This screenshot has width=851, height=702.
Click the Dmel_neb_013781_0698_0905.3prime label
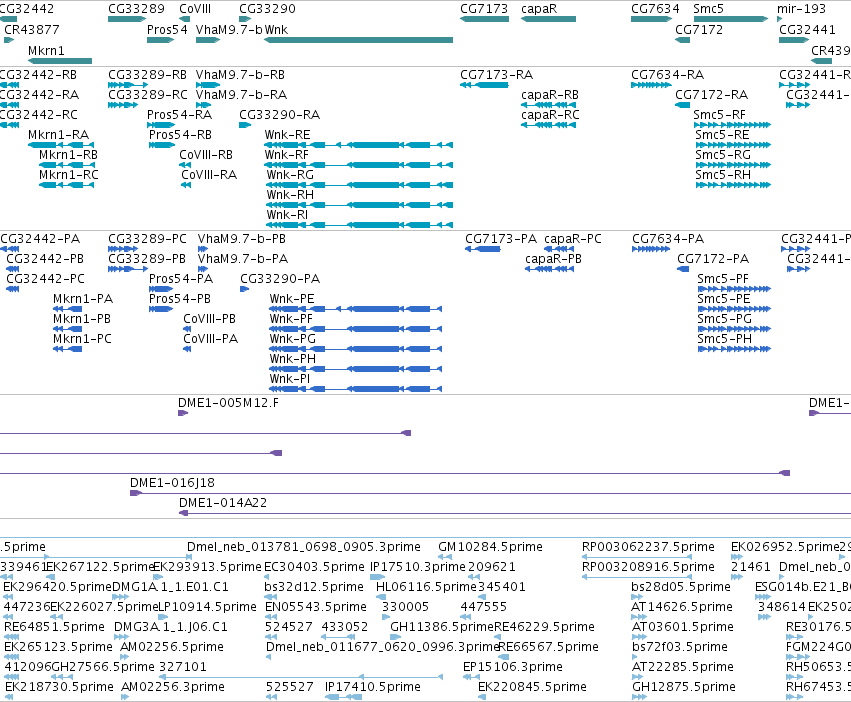pyautogui.click(x=304, y=547)
